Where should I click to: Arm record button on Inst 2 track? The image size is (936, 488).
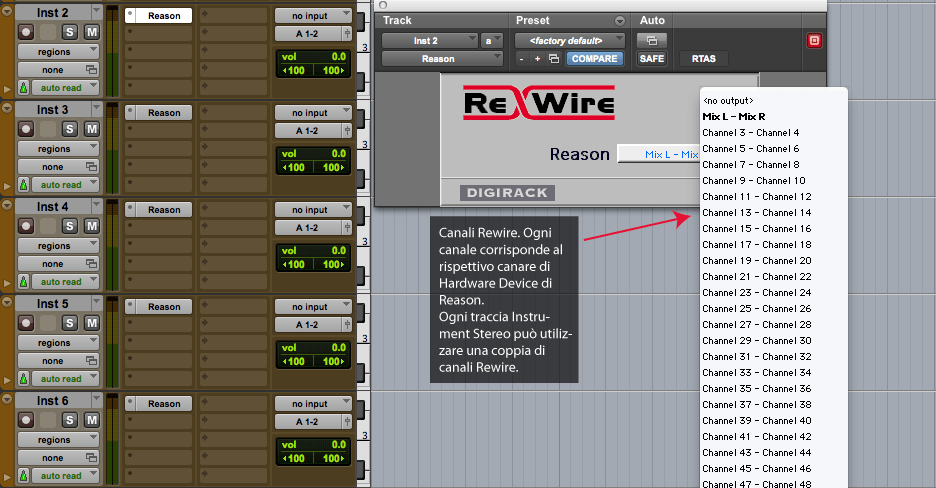coord(26,32)
